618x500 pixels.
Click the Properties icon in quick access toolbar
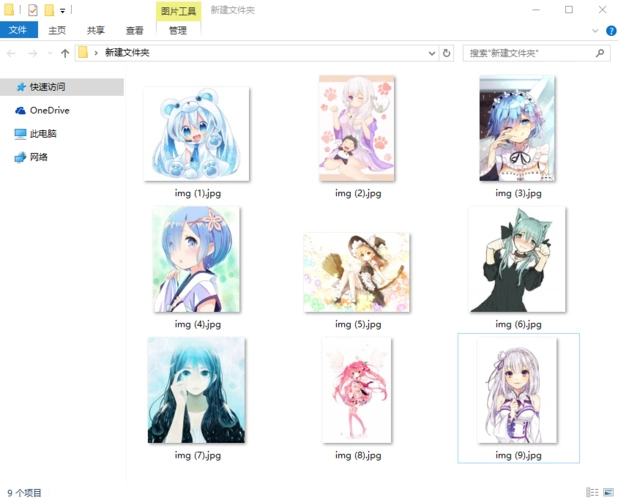pos(32,10)
